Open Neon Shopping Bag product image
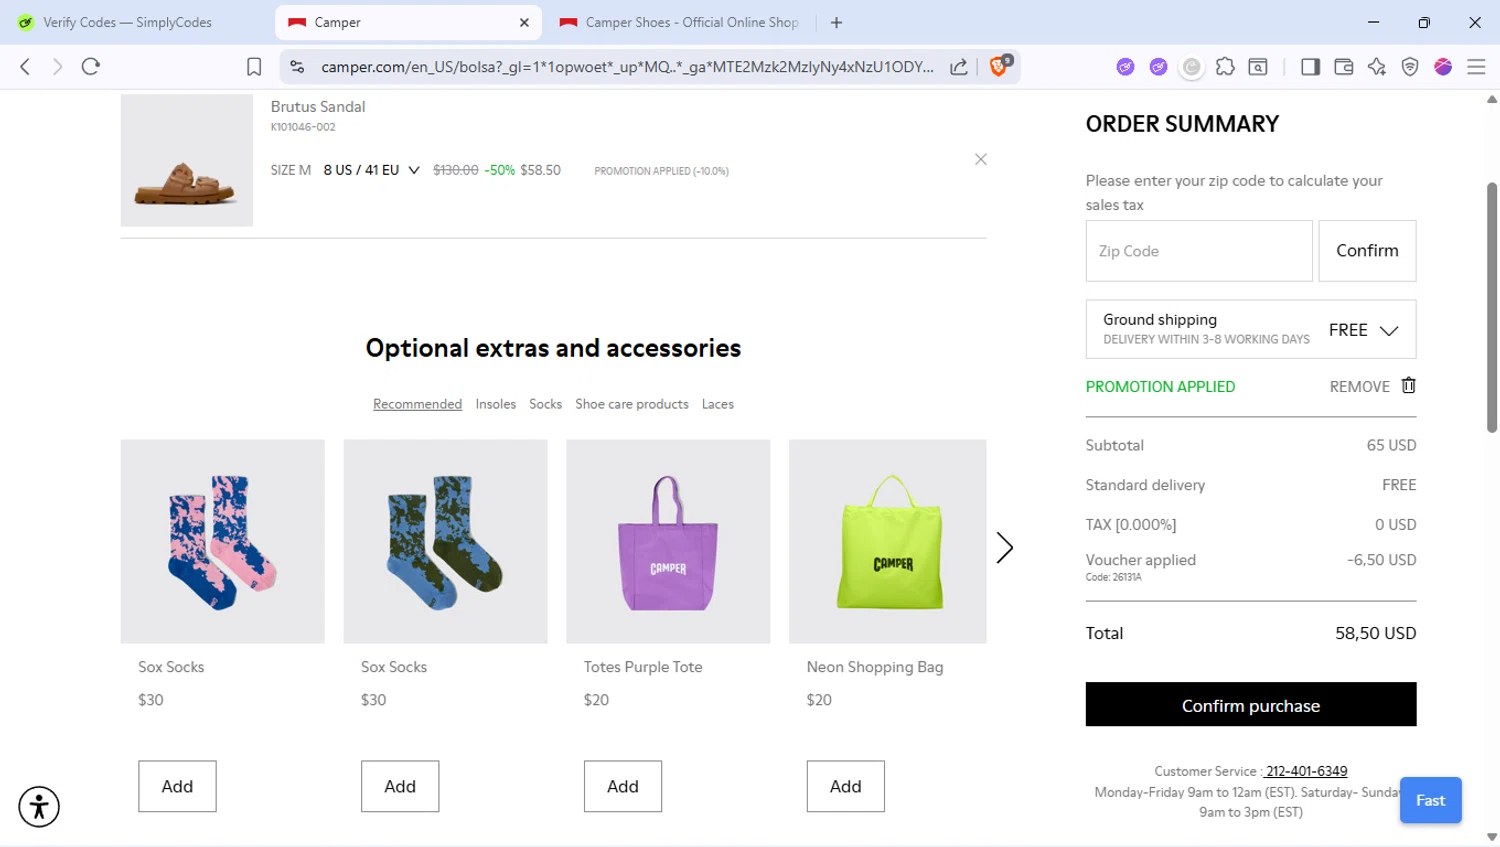The image size is (1500, 847). point(888,541)
